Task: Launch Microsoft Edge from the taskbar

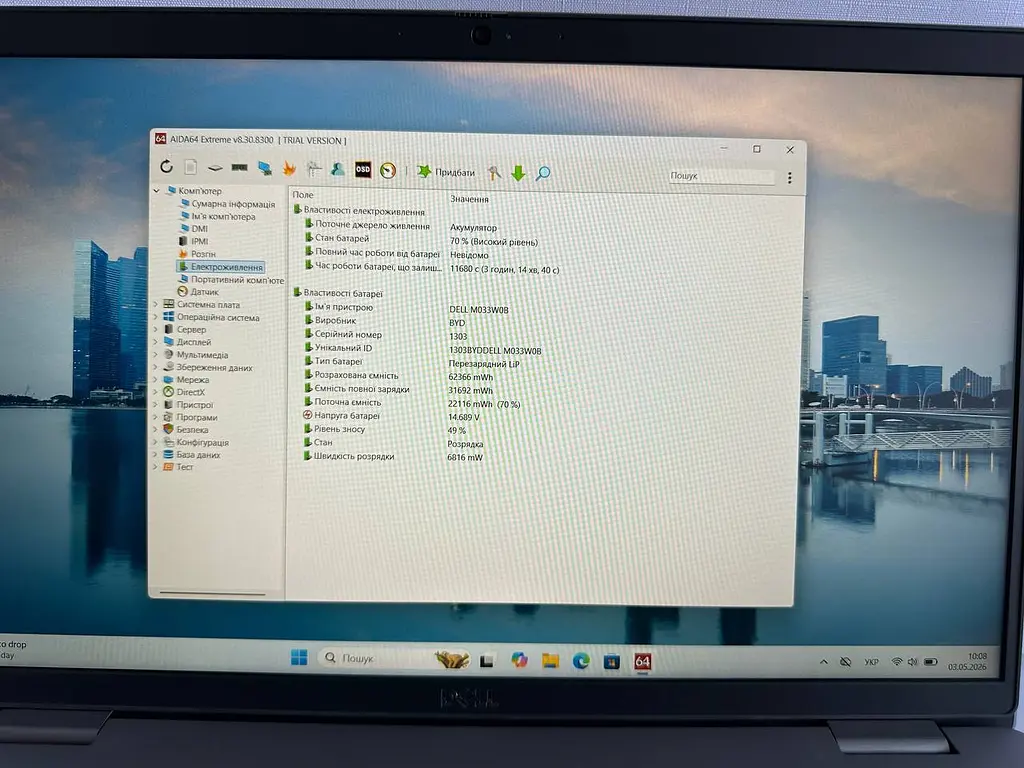Action: [581, 662]
